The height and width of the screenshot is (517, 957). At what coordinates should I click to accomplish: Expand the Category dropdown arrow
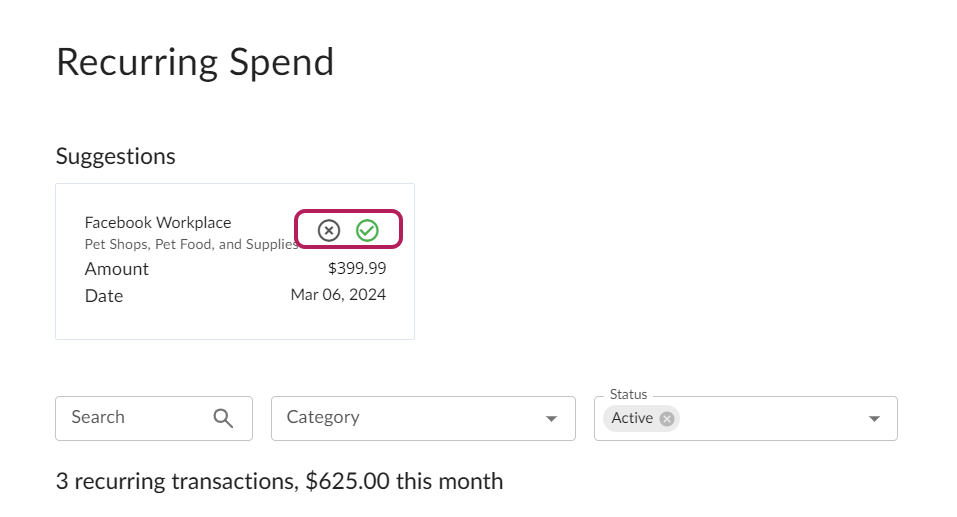coord(551,419)
